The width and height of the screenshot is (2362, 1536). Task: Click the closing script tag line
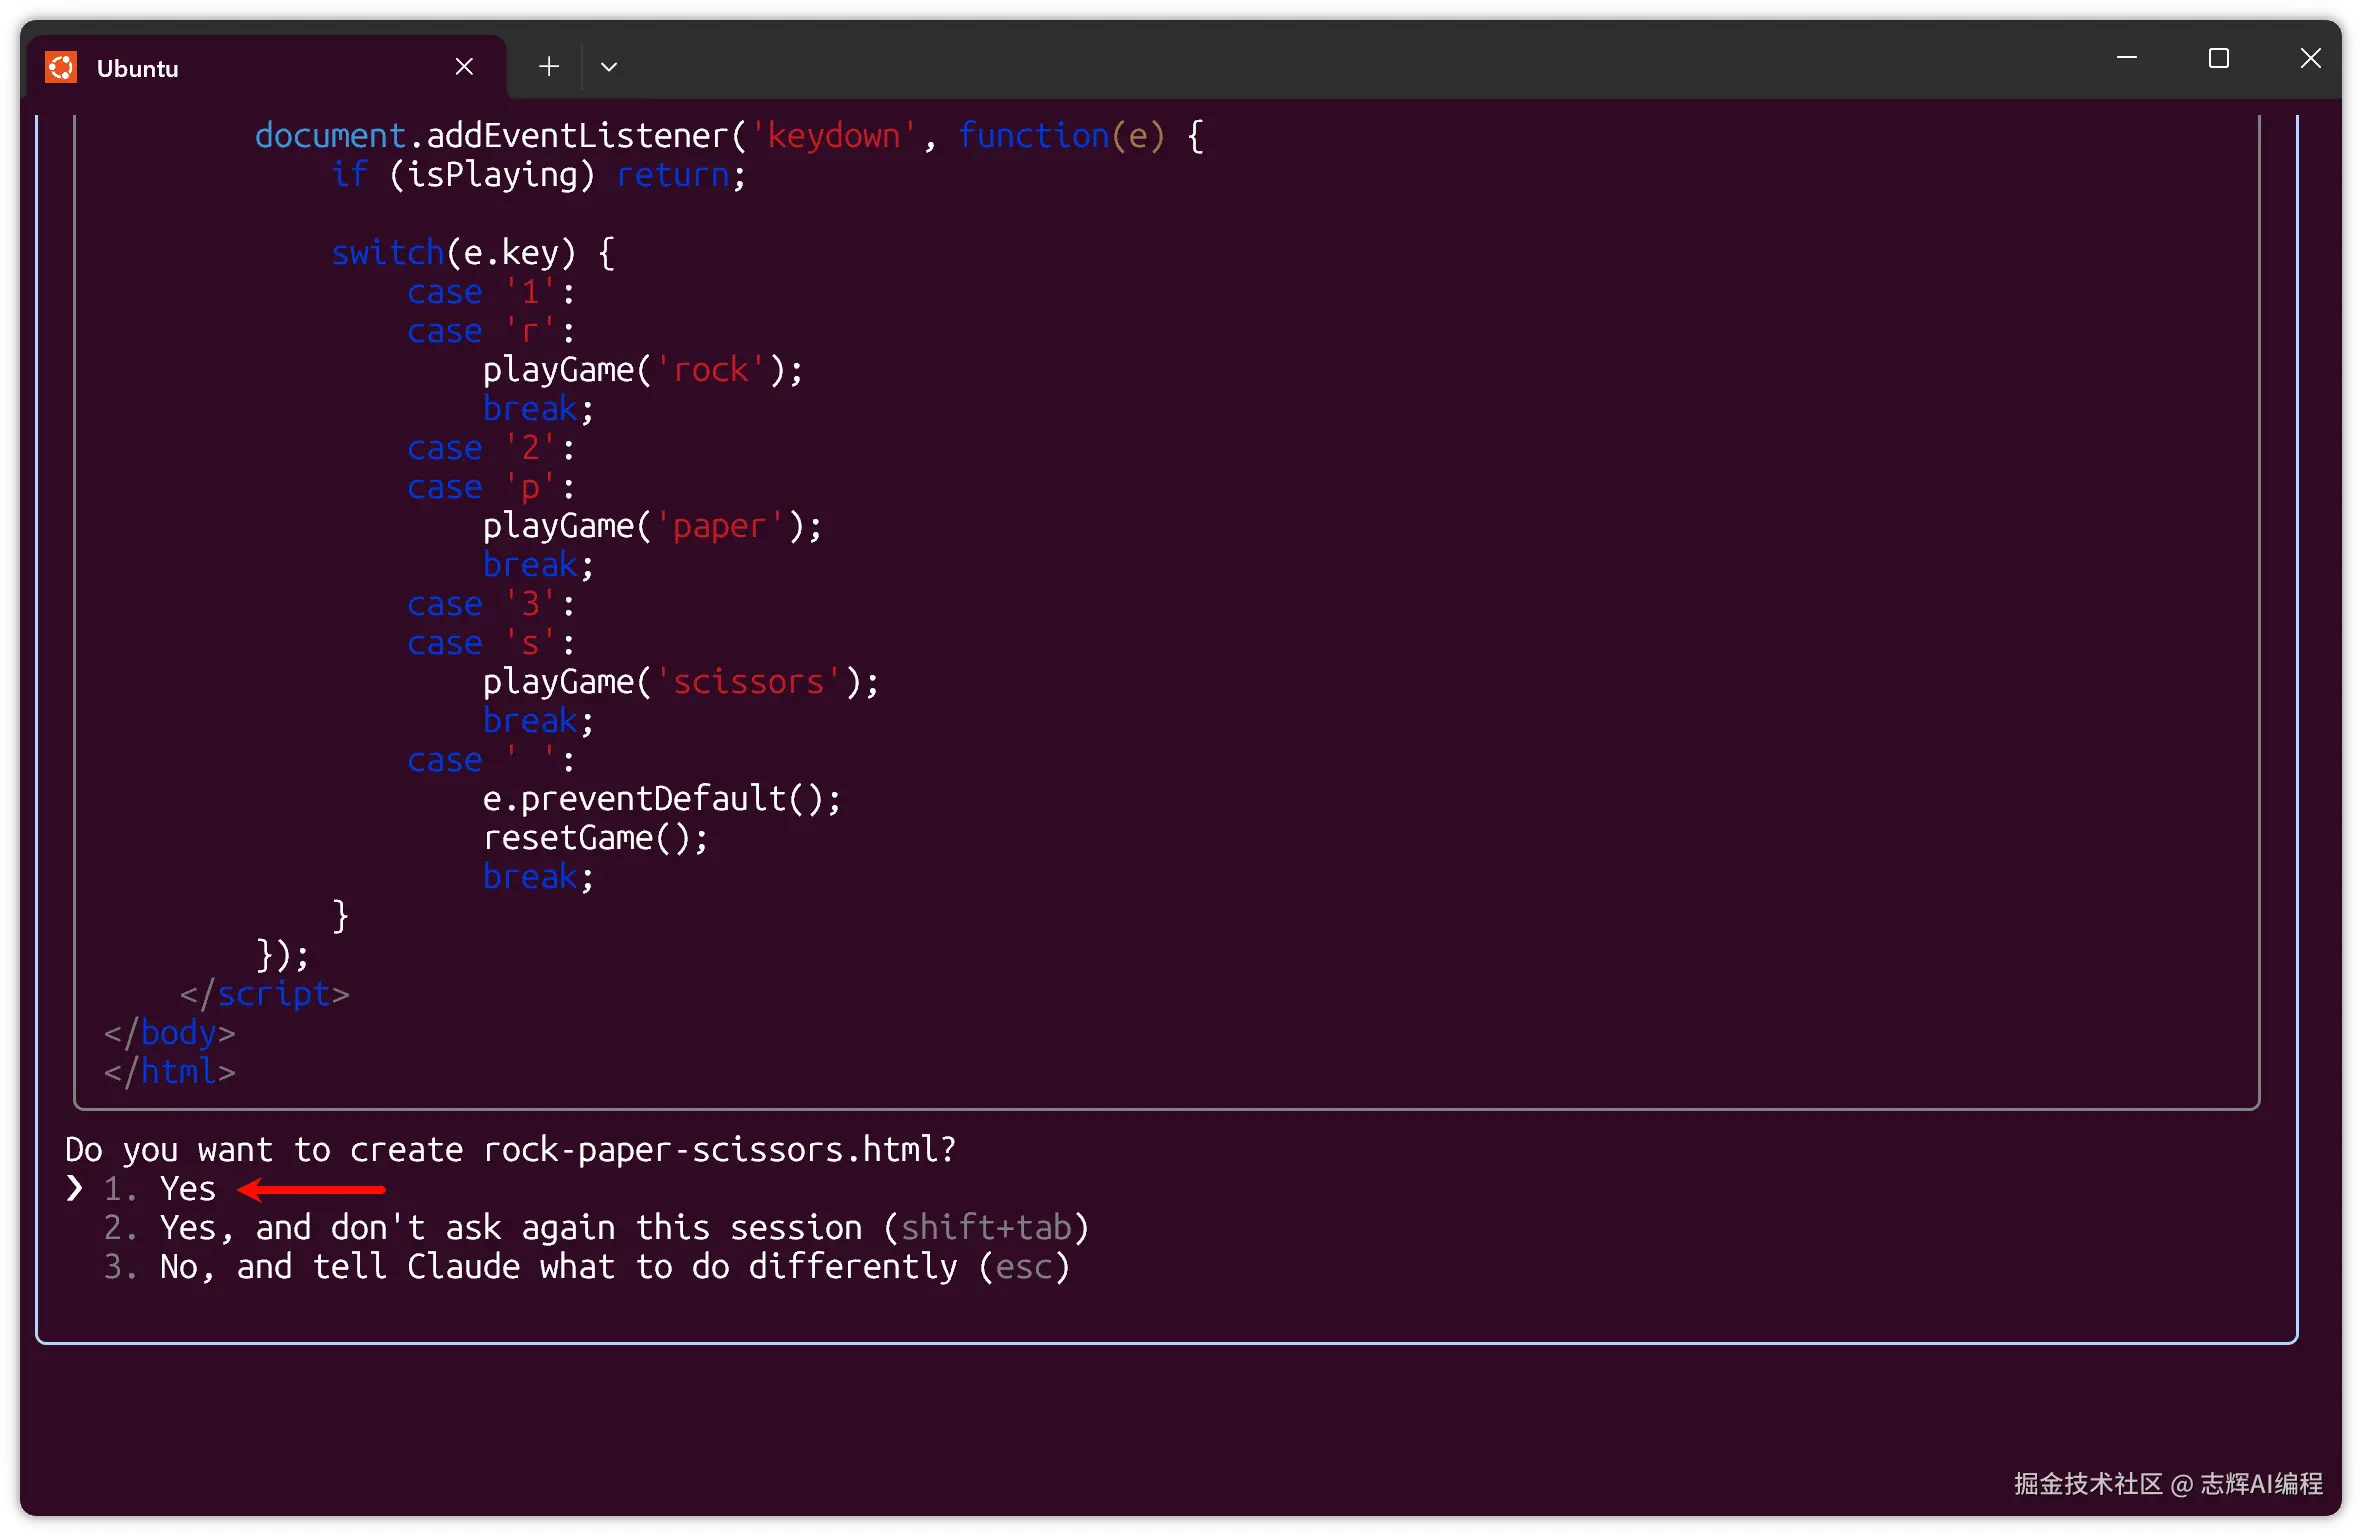click(x=265, y=994)
